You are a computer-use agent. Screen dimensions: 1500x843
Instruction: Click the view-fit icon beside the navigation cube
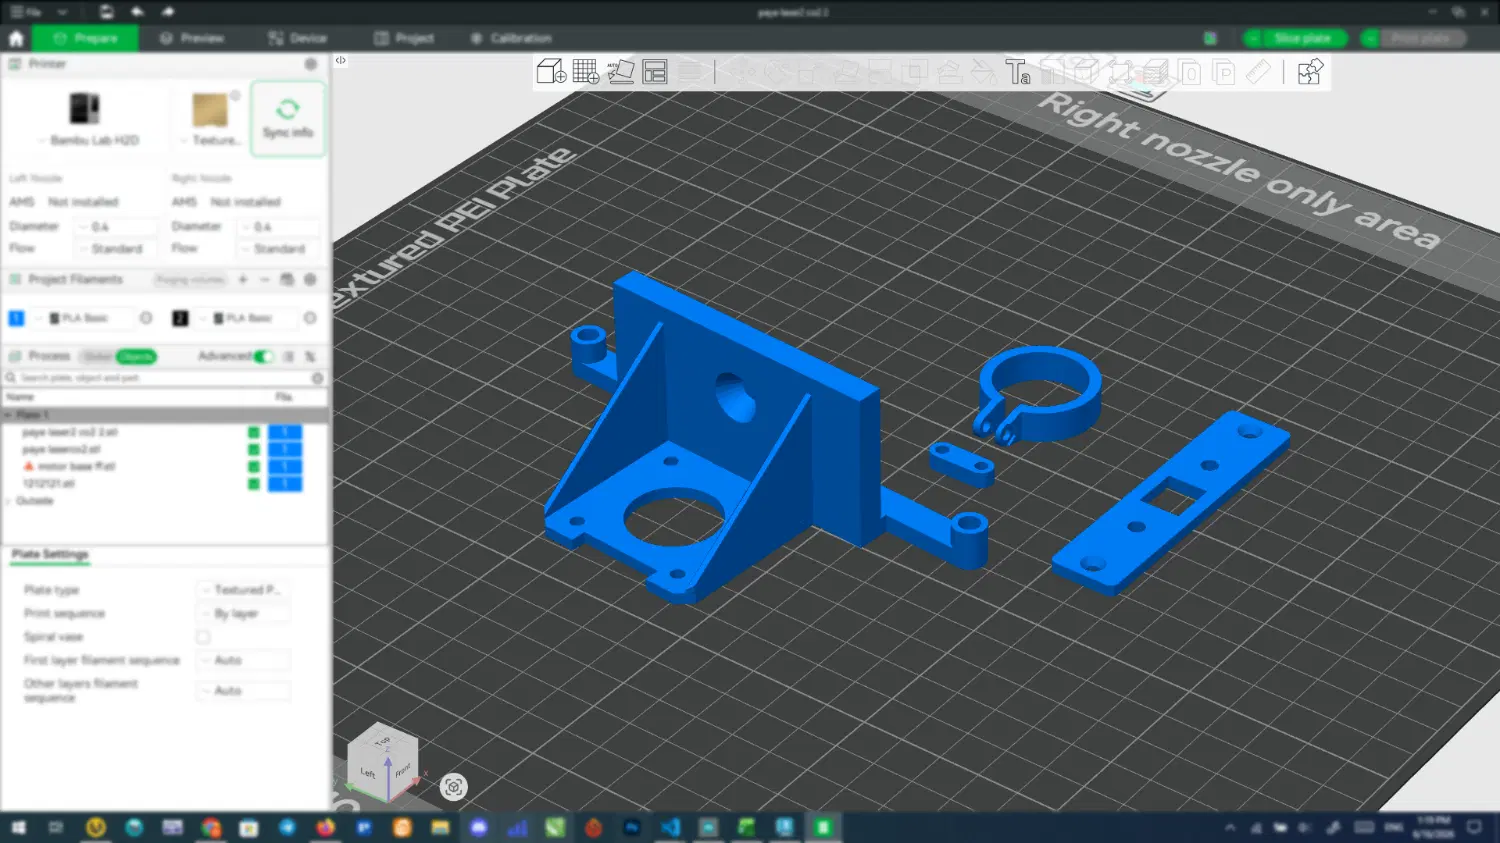[x=453, y=787]
